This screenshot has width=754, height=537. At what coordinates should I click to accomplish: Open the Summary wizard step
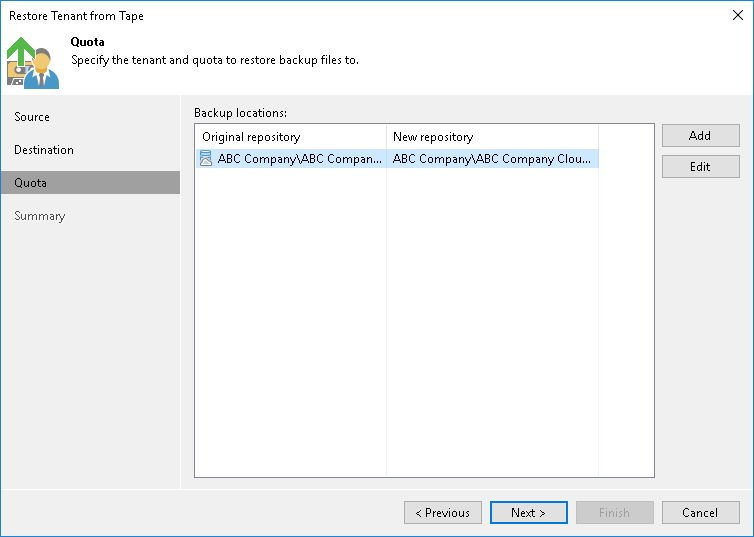[x=39, y=216]
